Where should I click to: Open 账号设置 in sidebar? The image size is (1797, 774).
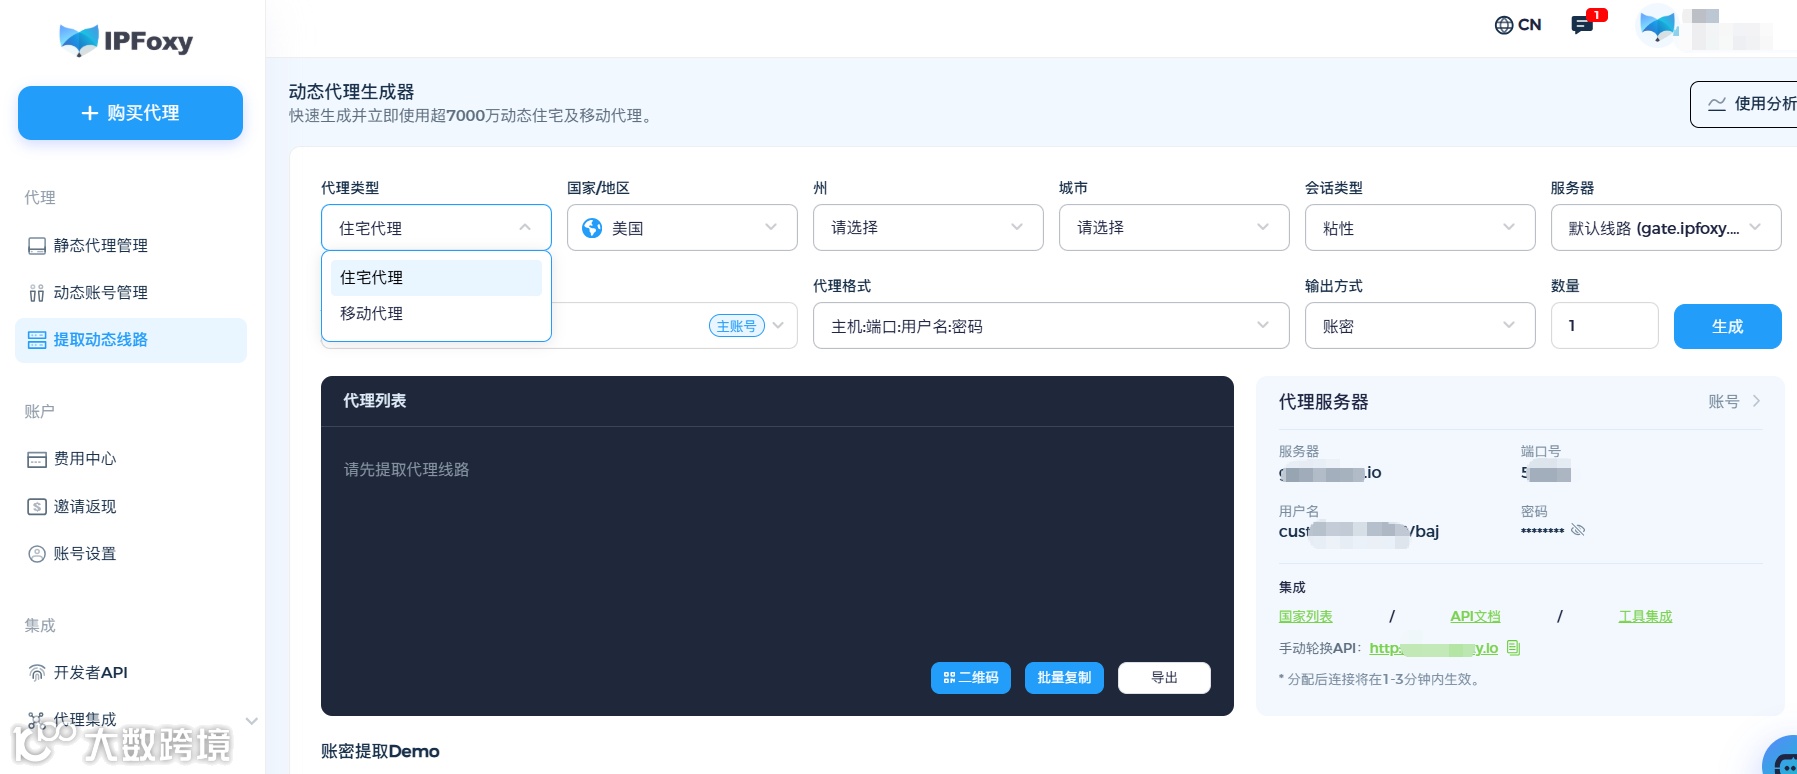tap(131, 554)
